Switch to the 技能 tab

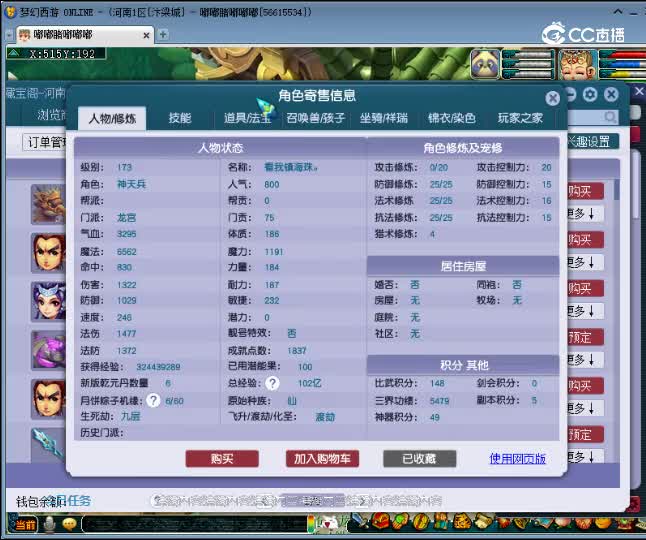click(180, 118)
